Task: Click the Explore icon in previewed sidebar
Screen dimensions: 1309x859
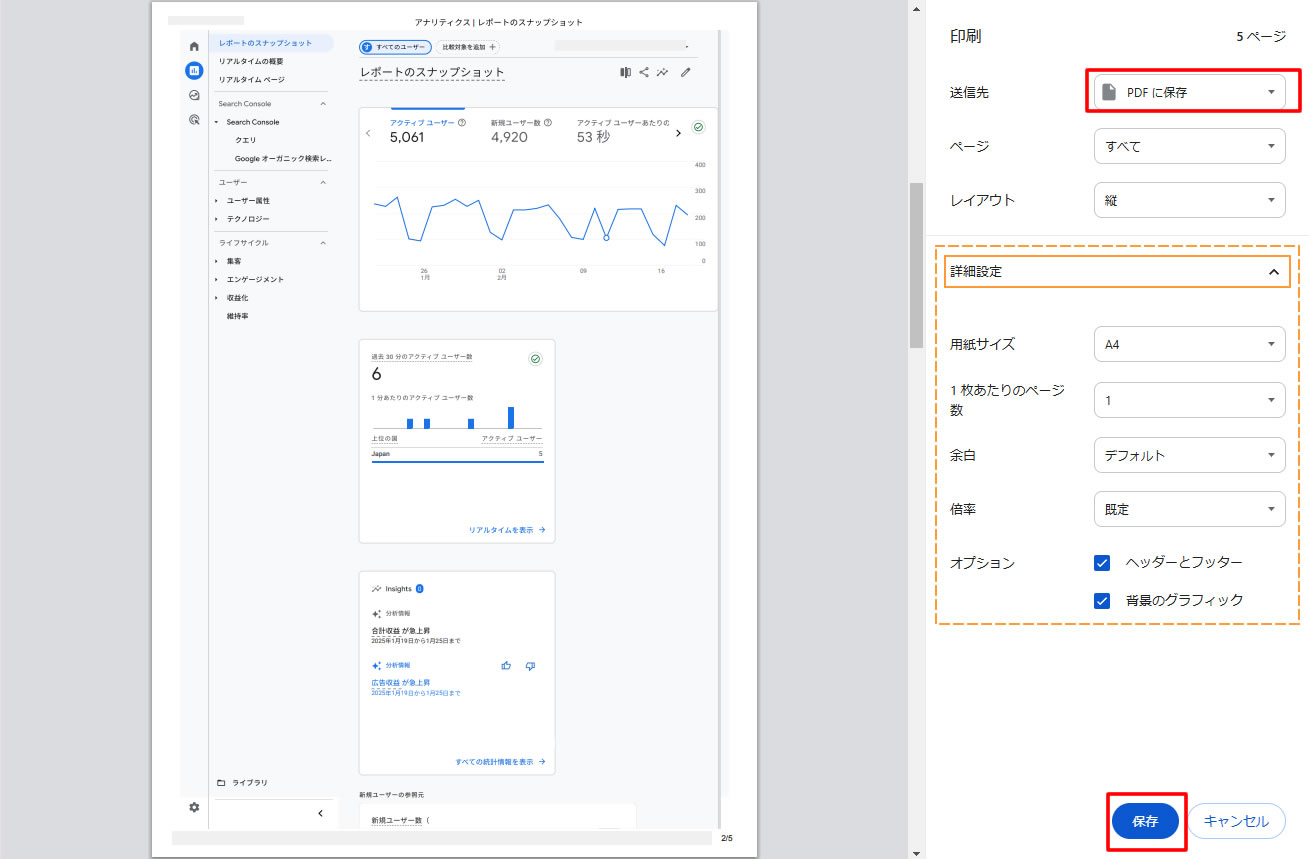Action: pos(194,95)
